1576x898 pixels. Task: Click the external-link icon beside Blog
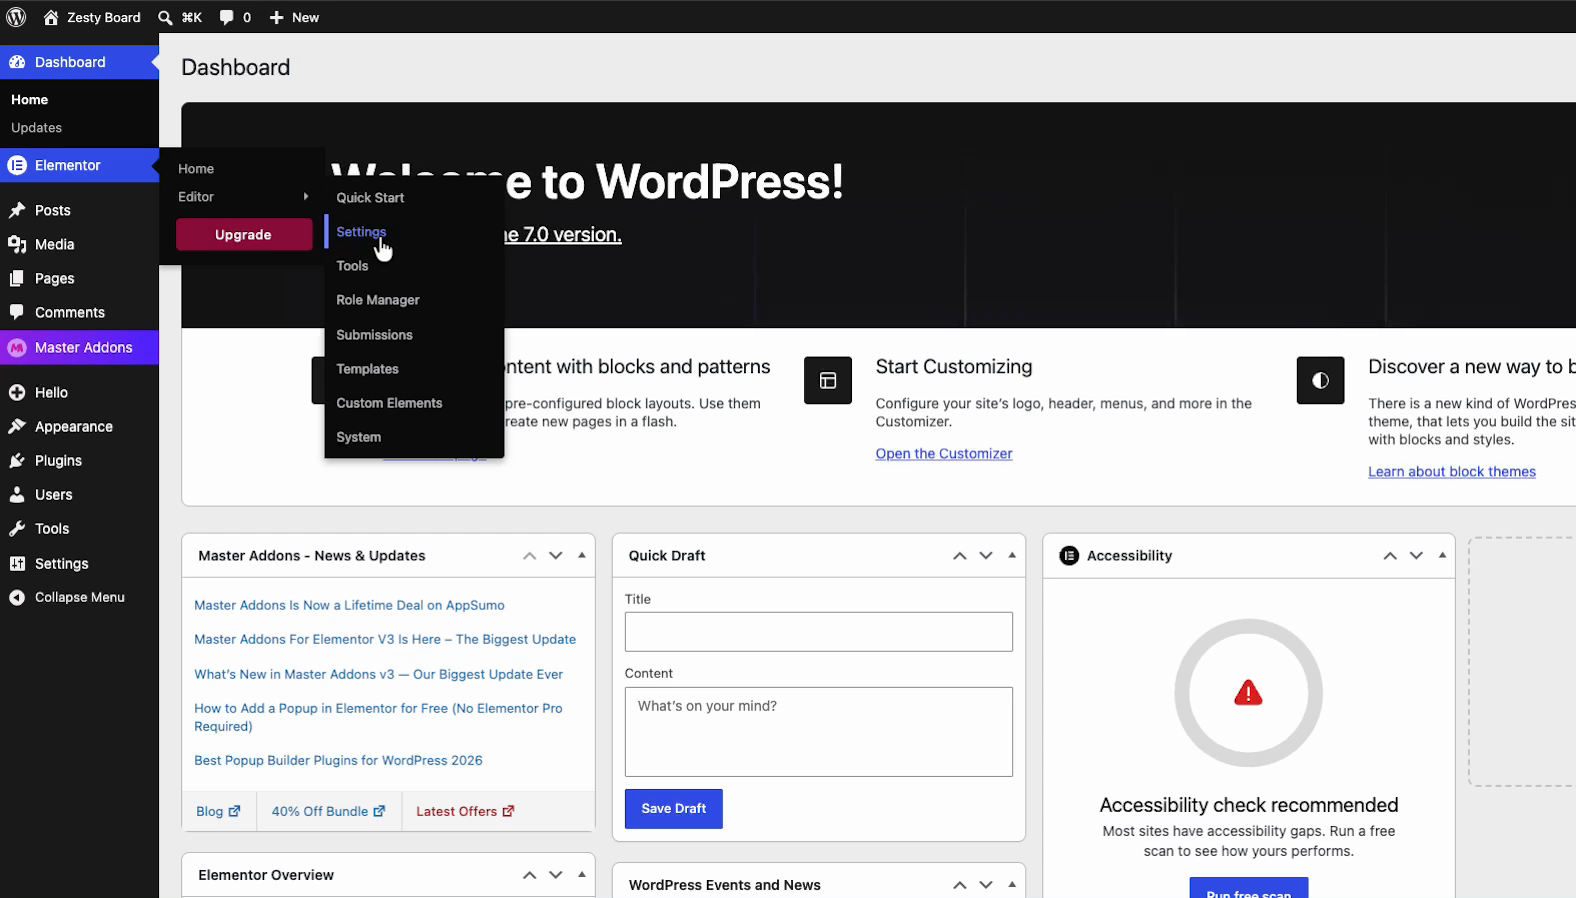pos(235,811)
